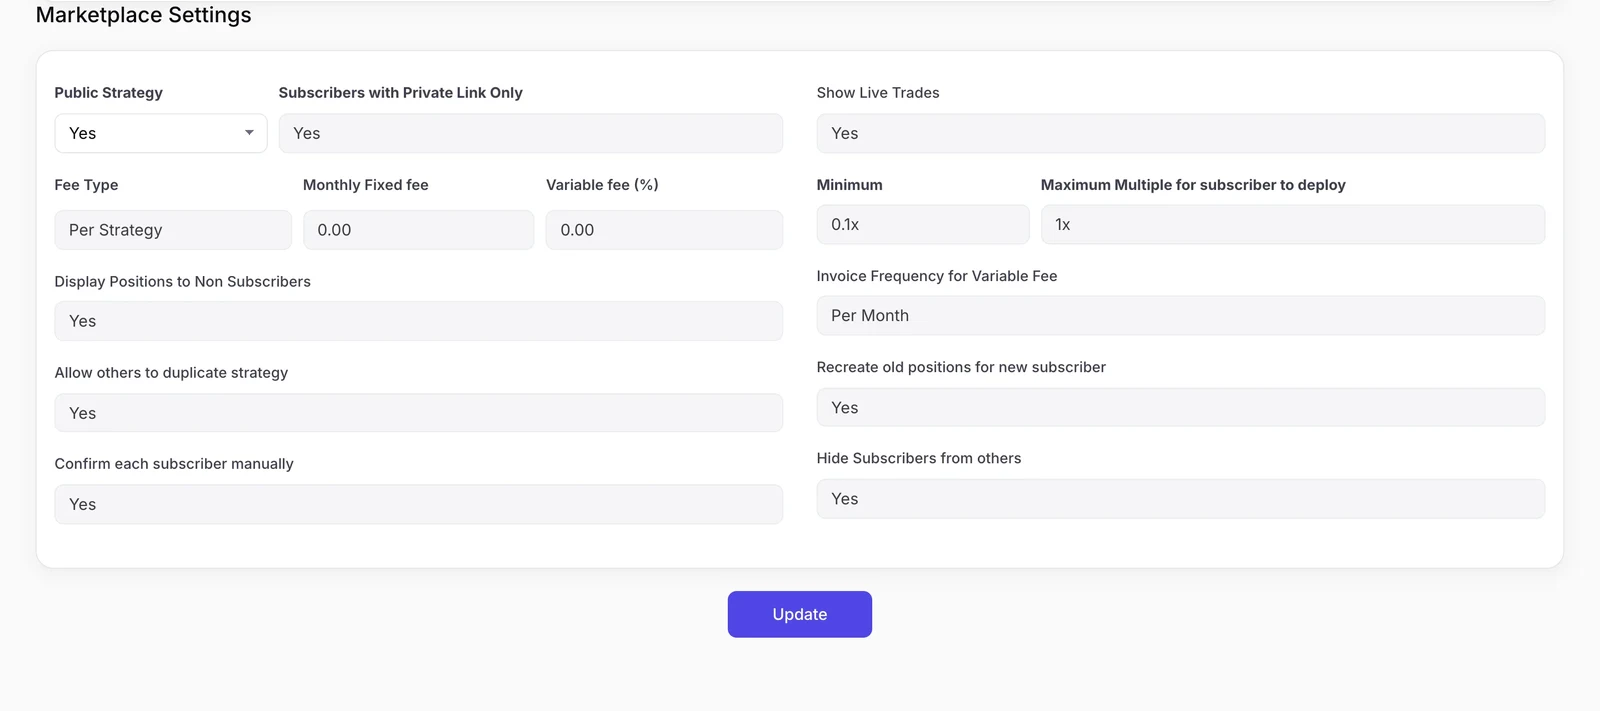
Task: Select the Subscribers with Private Link Only field
Action: pyautogui.click(x=531, y=133)
